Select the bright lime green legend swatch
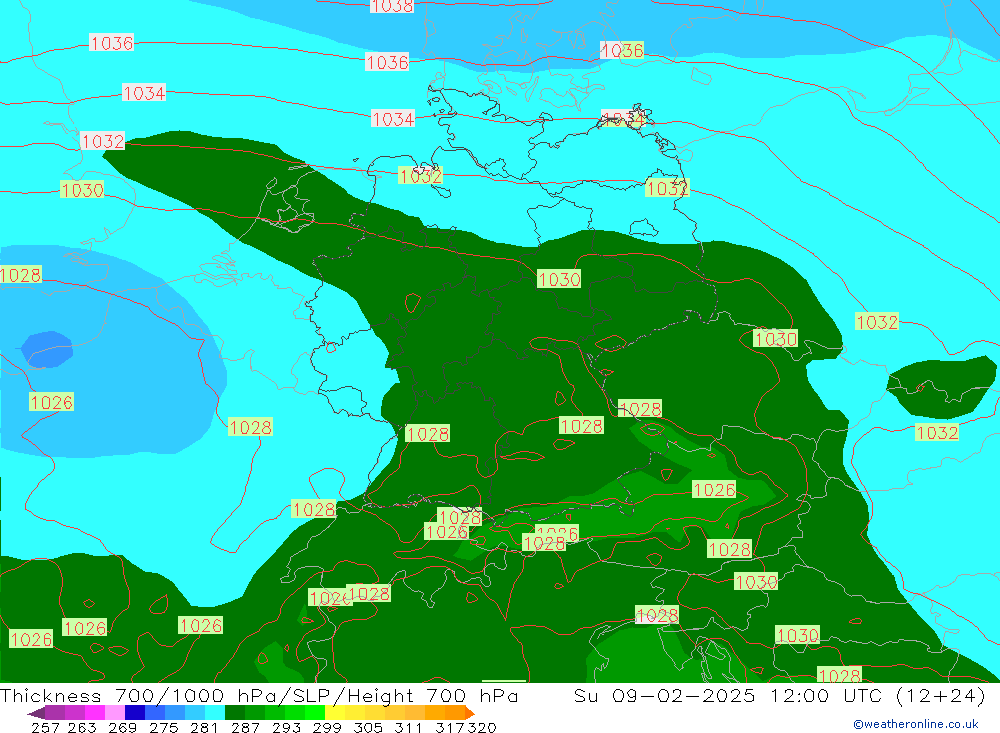 tap(315, 713)
